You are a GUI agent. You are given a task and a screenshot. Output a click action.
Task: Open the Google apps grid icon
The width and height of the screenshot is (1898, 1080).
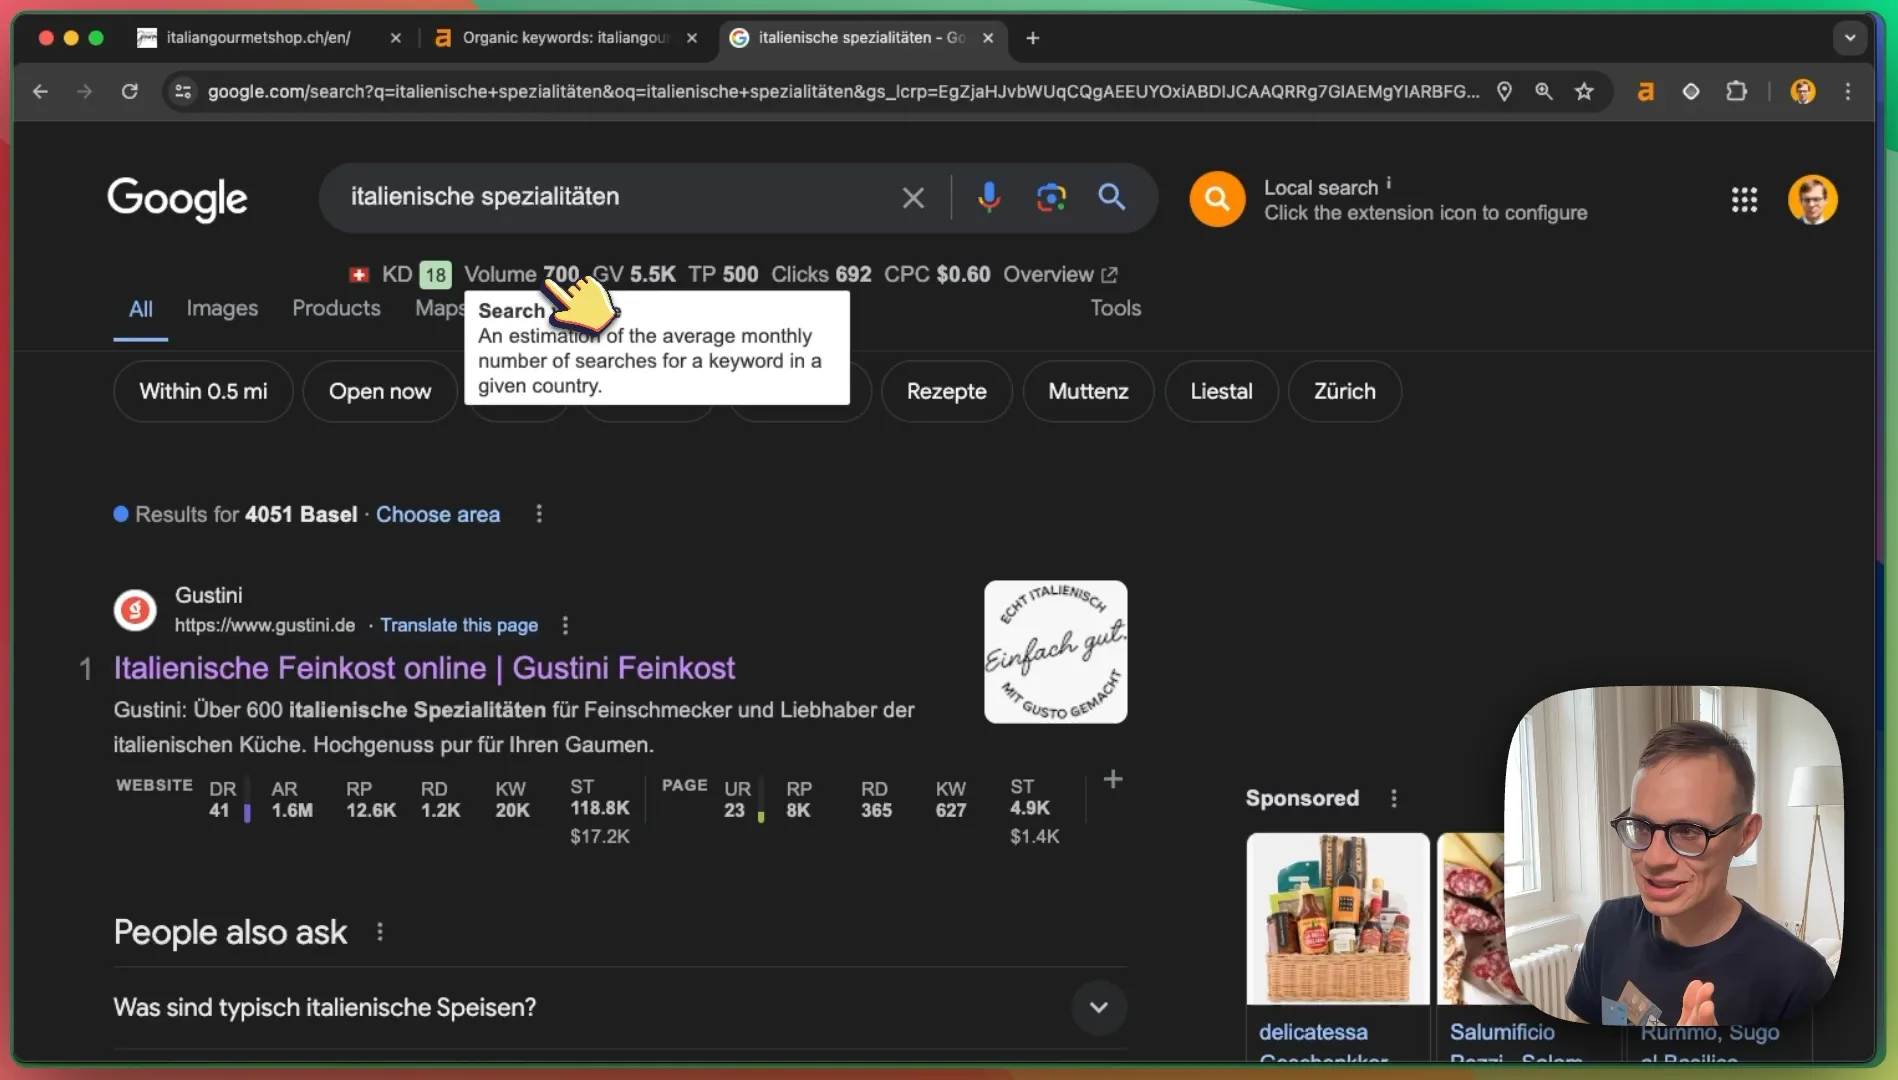[1744, 199]
